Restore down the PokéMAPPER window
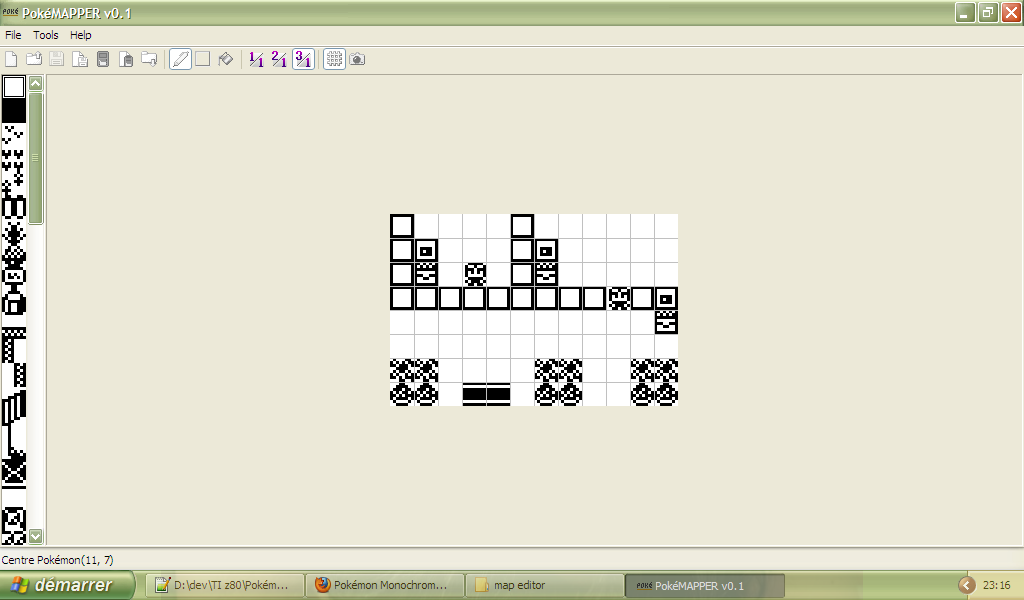Image resolution: width=1024 pixels, height=600 pixels. pyautogui.click(x=988, y=12)
